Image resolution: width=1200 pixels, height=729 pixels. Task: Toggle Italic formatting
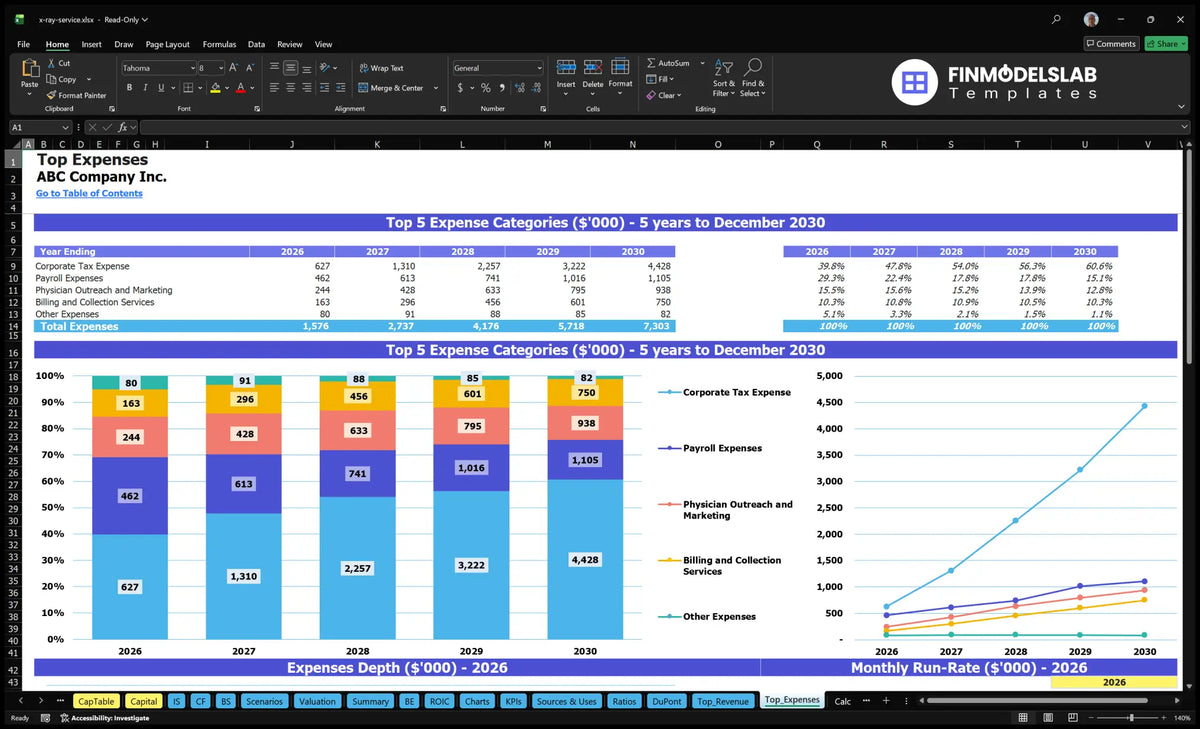144,88
